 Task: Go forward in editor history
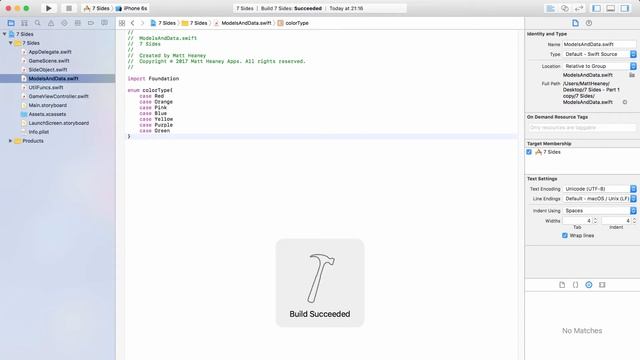point(142,23)
